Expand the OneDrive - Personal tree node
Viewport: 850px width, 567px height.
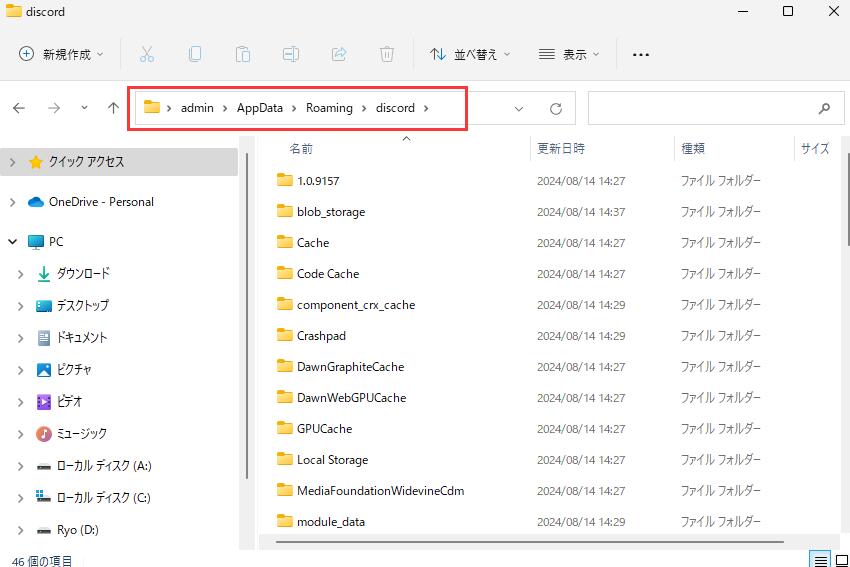(12, 202)
